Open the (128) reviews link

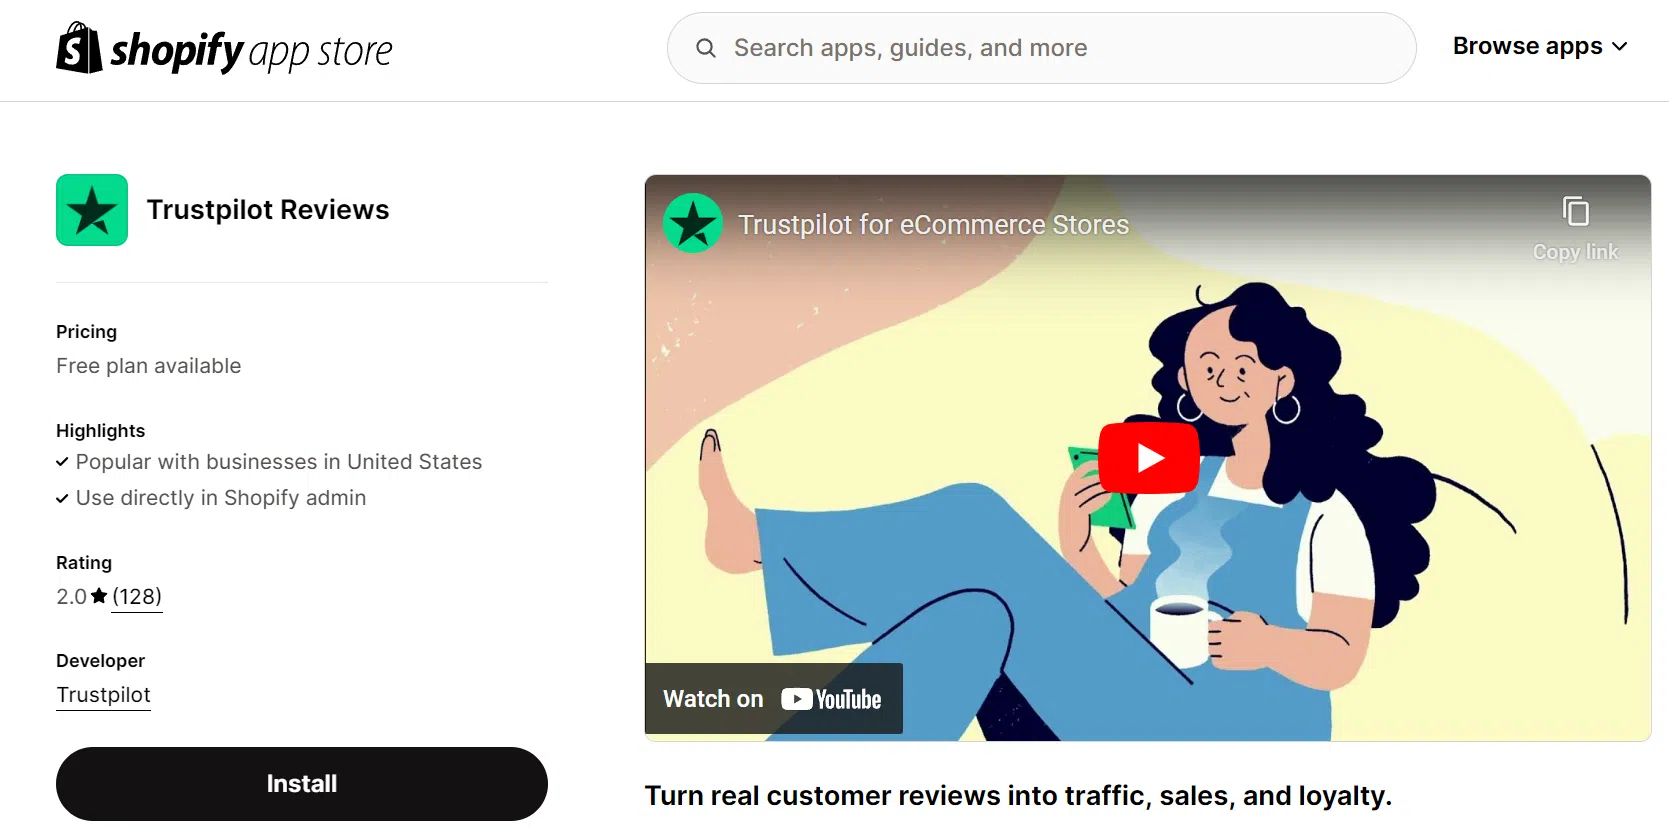coord(137,597)
